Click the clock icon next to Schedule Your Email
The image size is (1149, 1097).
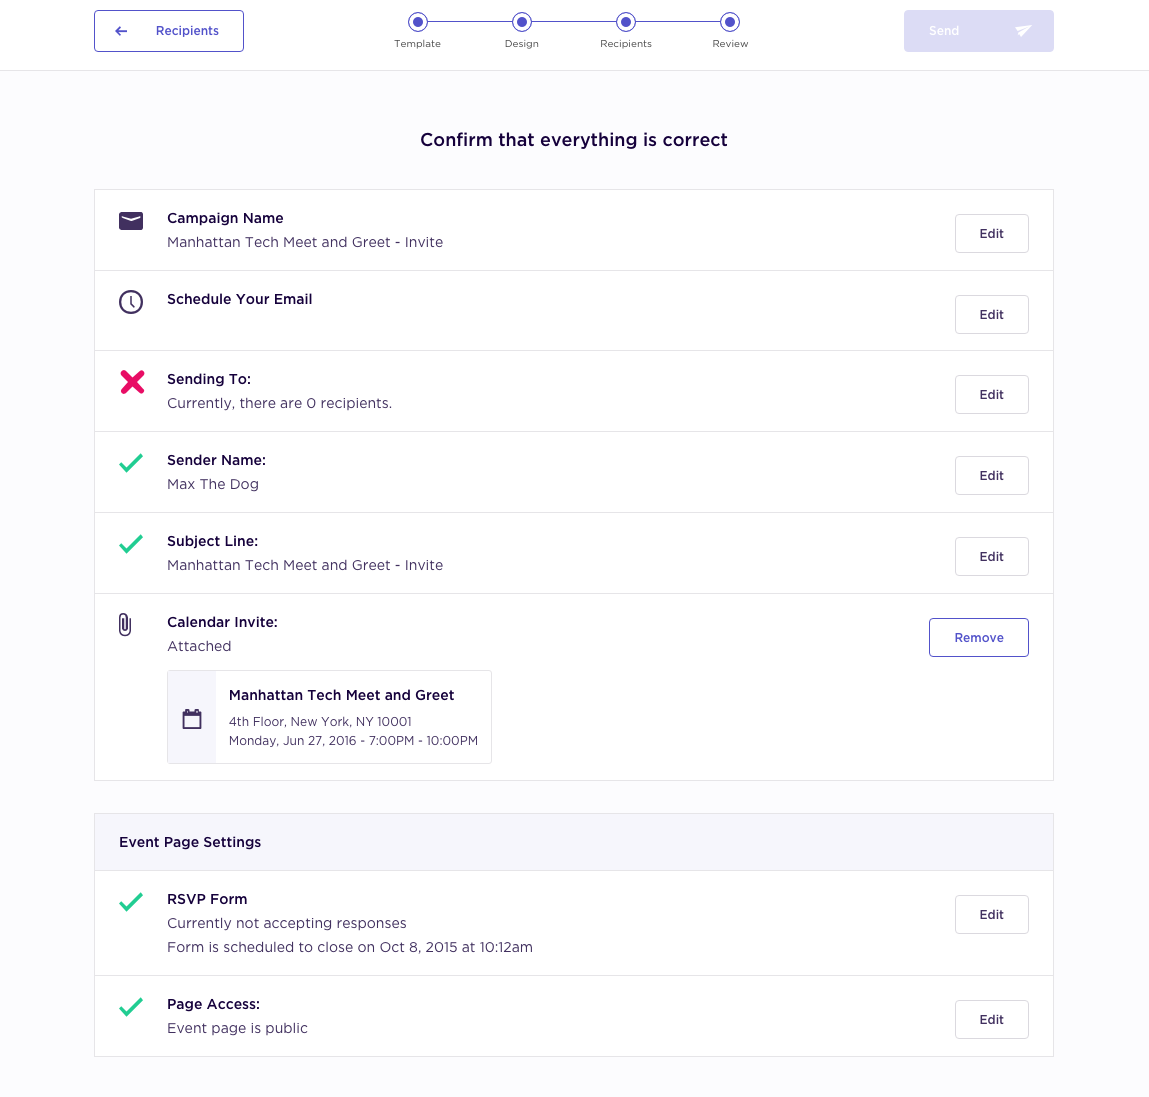(x=131, y=302)
